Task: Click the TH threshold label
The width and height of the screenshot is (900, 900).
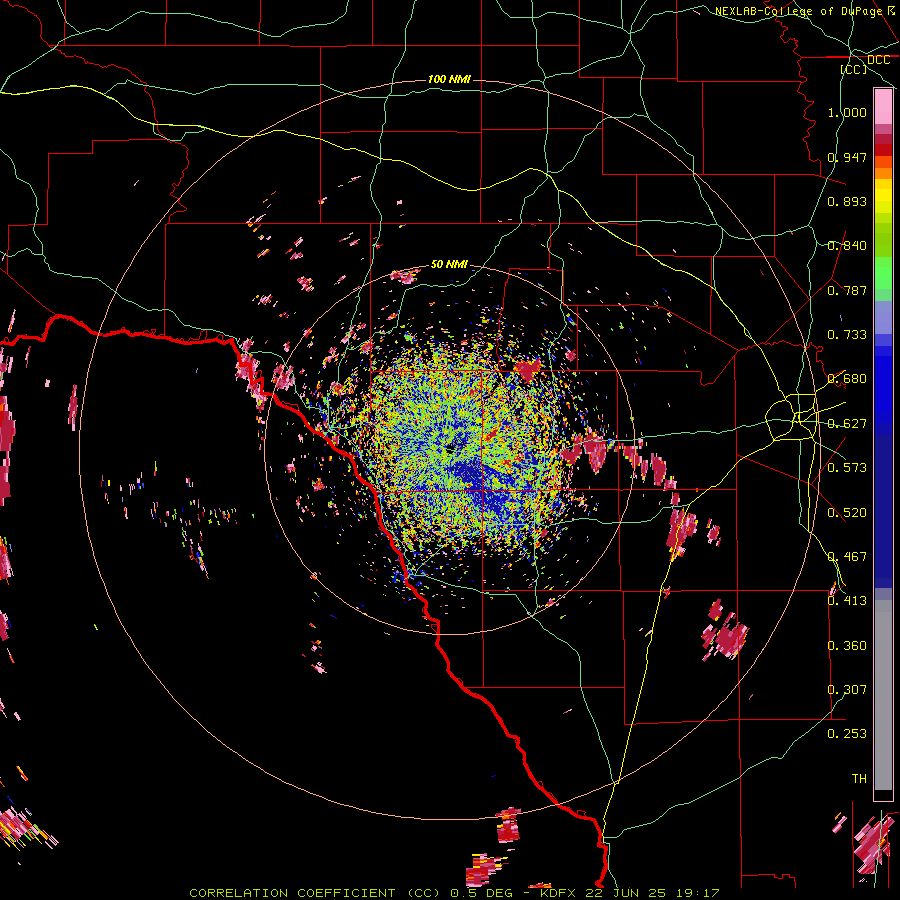Action: pos(859,779)
